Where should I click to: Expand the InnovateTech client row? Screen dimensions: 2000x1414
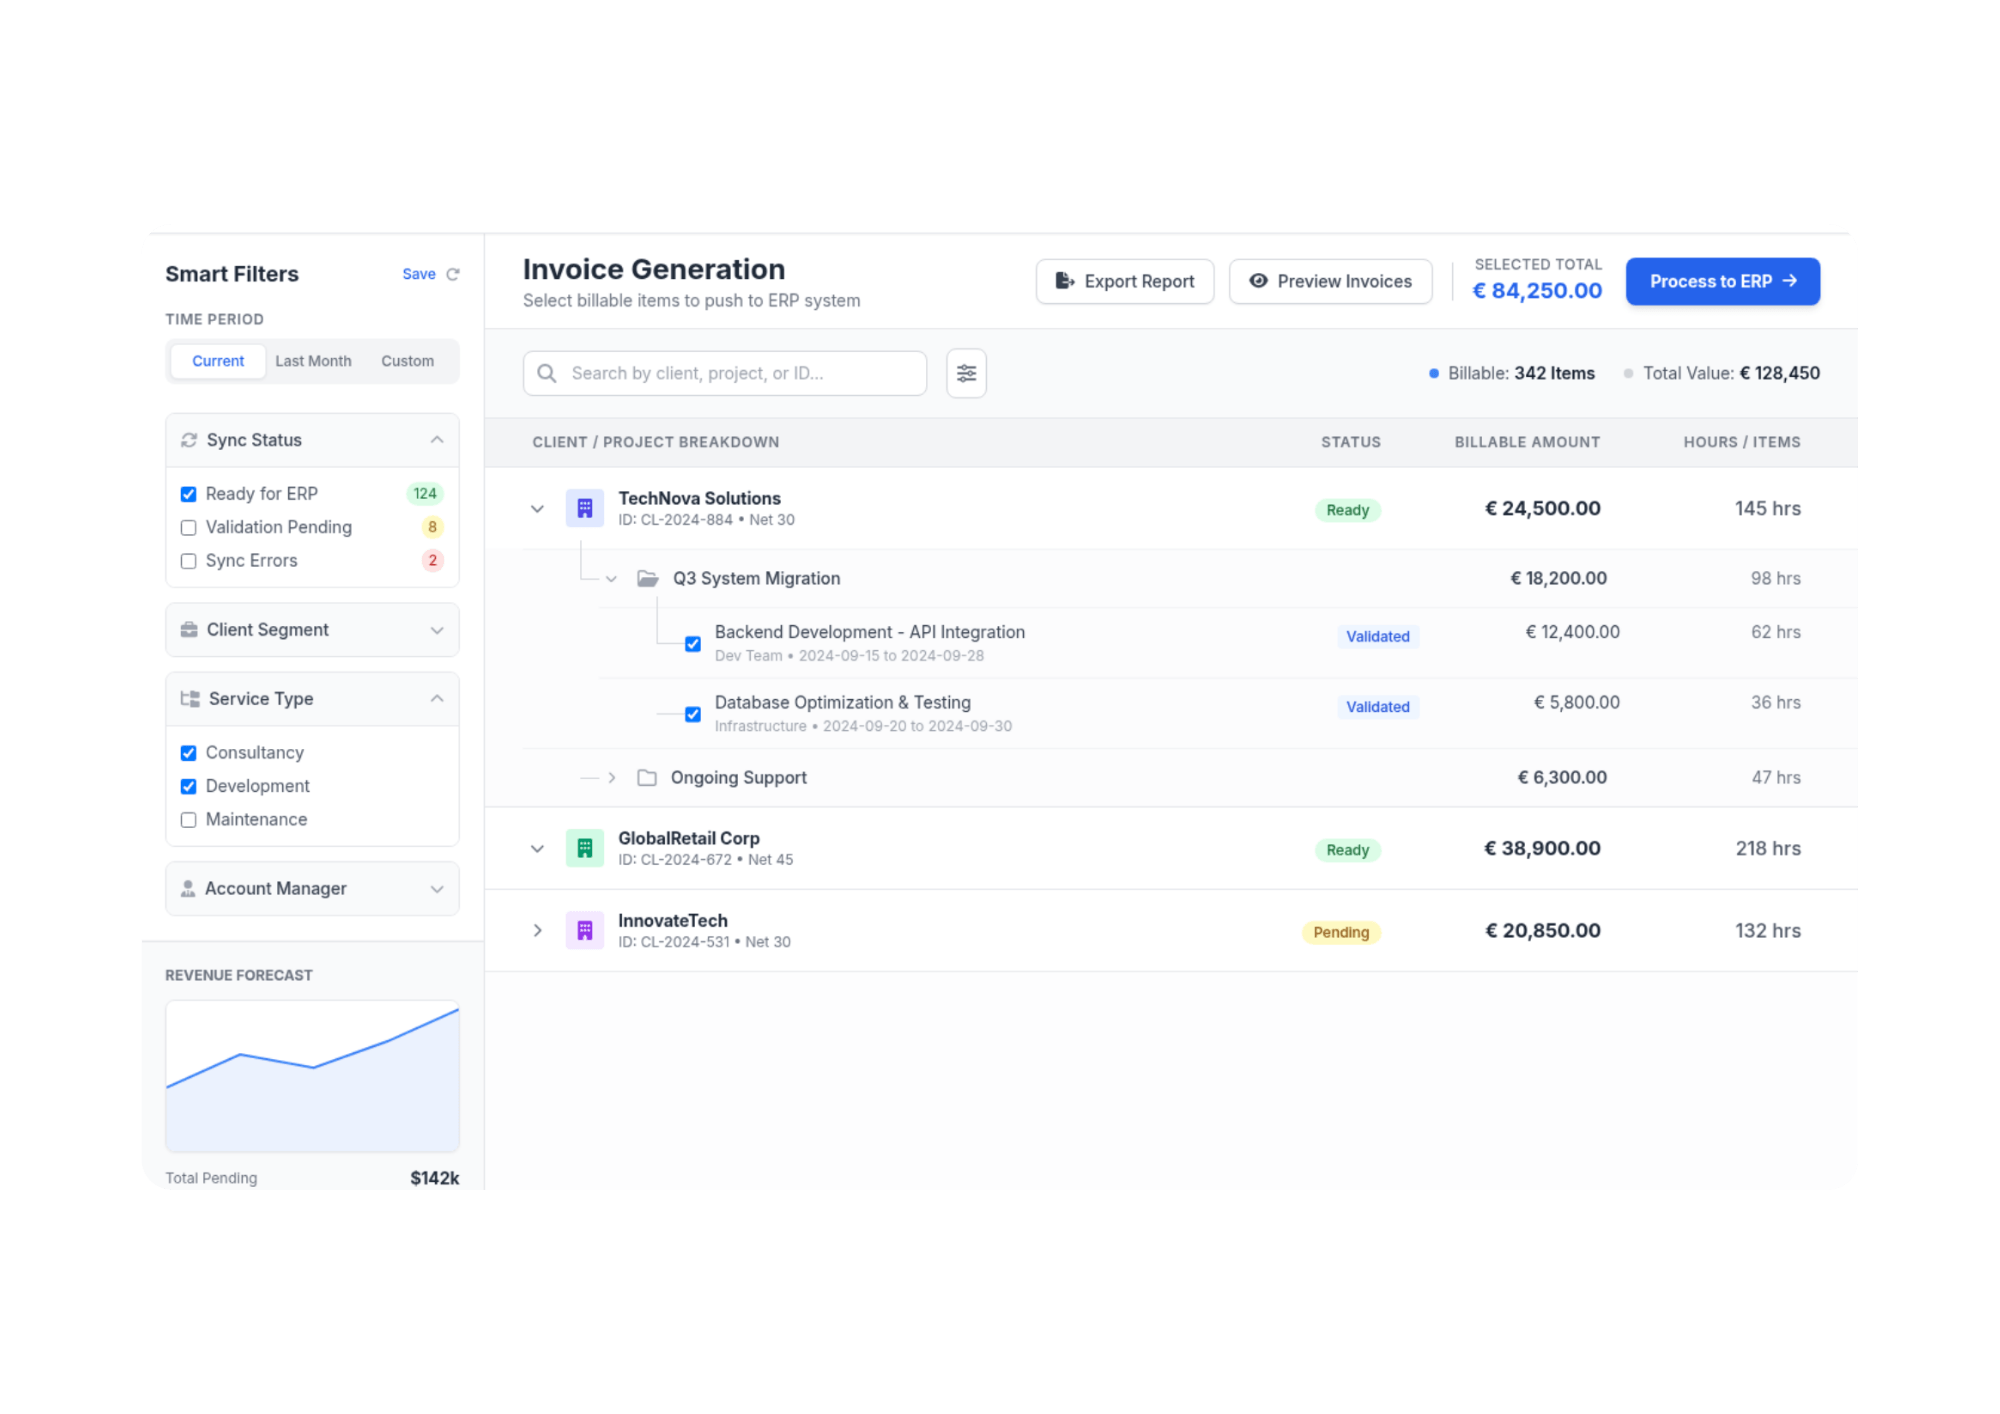[x=537, y=930]
